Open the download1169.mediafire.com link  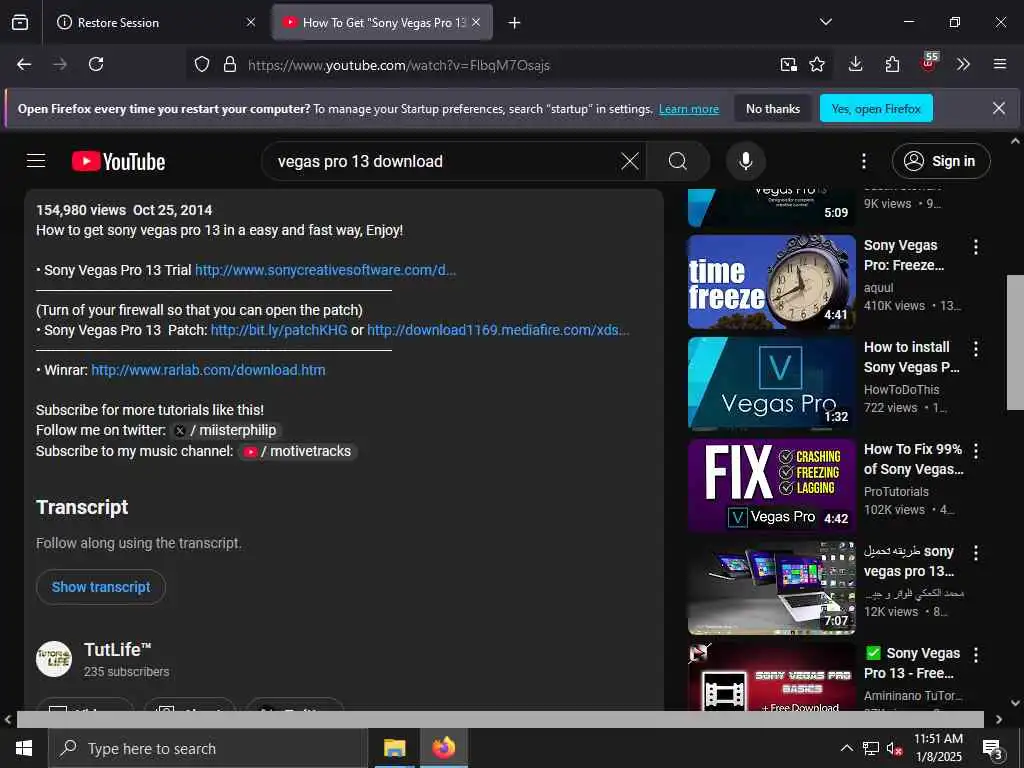(x=498, y=330)
